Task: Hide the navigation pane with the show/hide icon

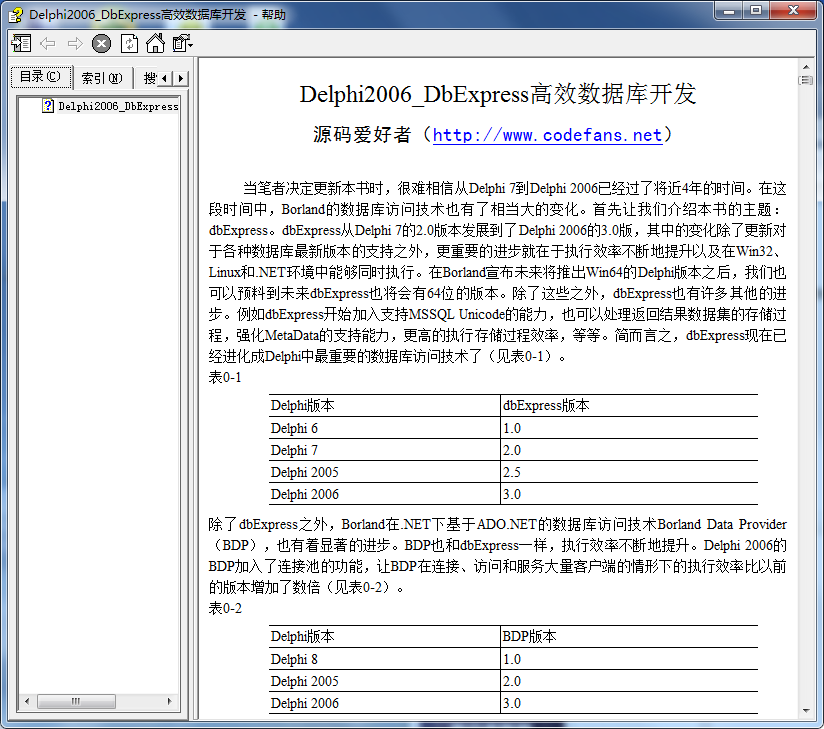Action: pos(21,43)
